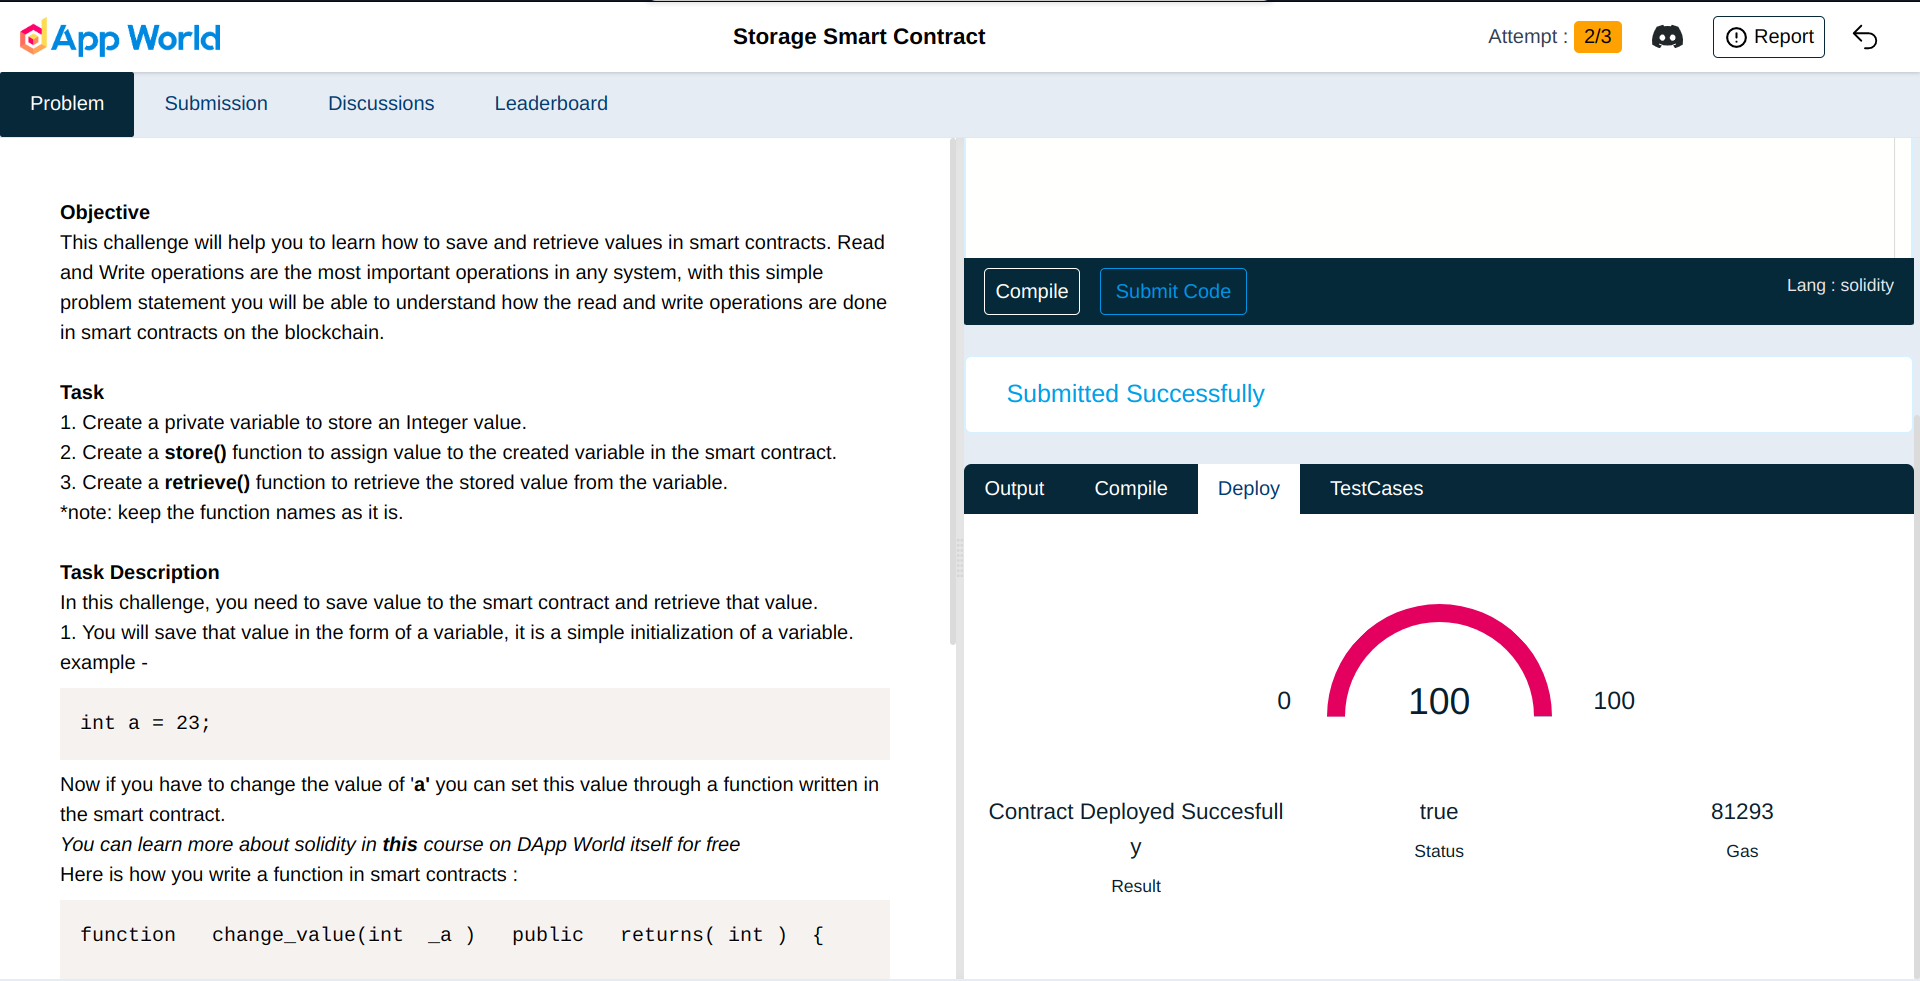Screen dimensions: 1920x981
Task: Open the Compile results tab
Action: pyautogui.click(x=1131, y=489)
